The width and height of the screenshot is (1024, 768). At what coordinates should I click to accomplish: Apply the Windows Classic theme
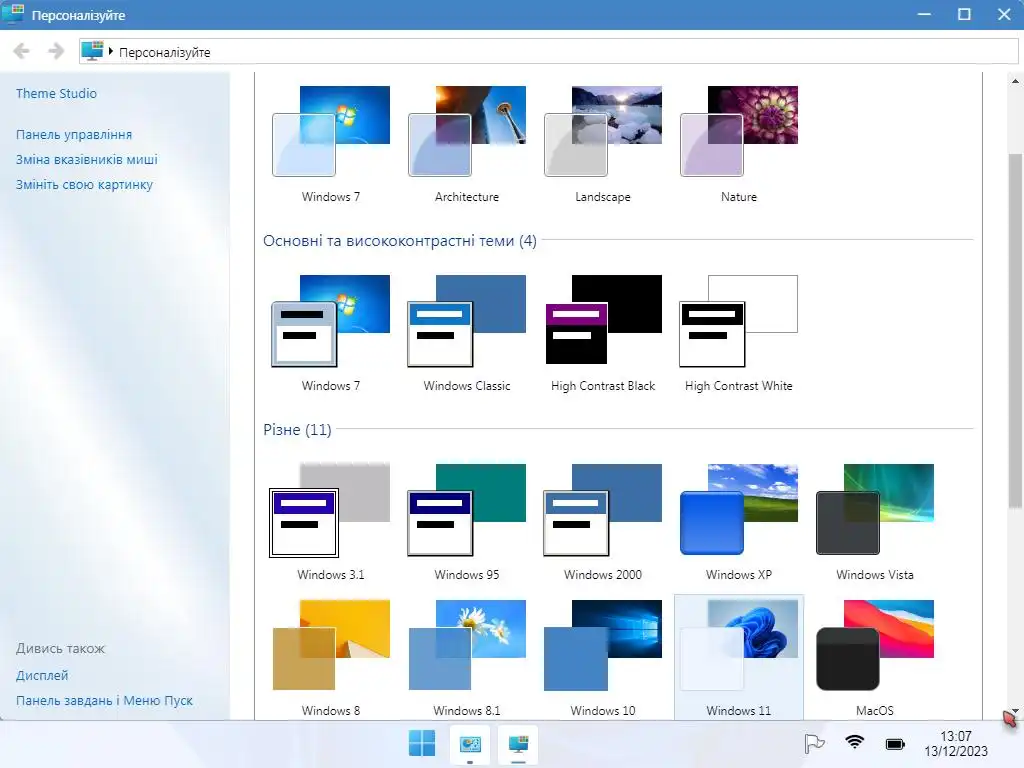467,321
